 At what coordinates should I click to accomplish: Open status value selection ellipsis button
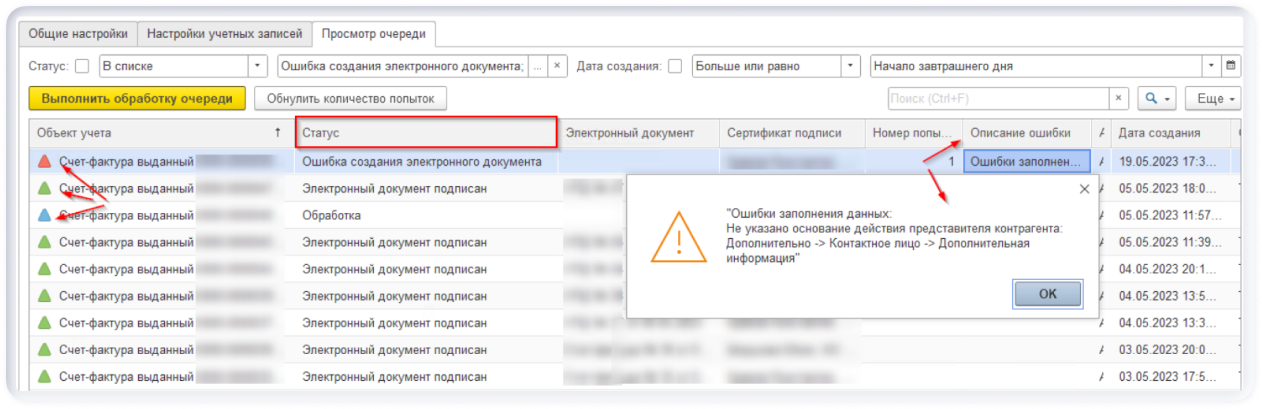pyautogui.click(x=538, y=66)
